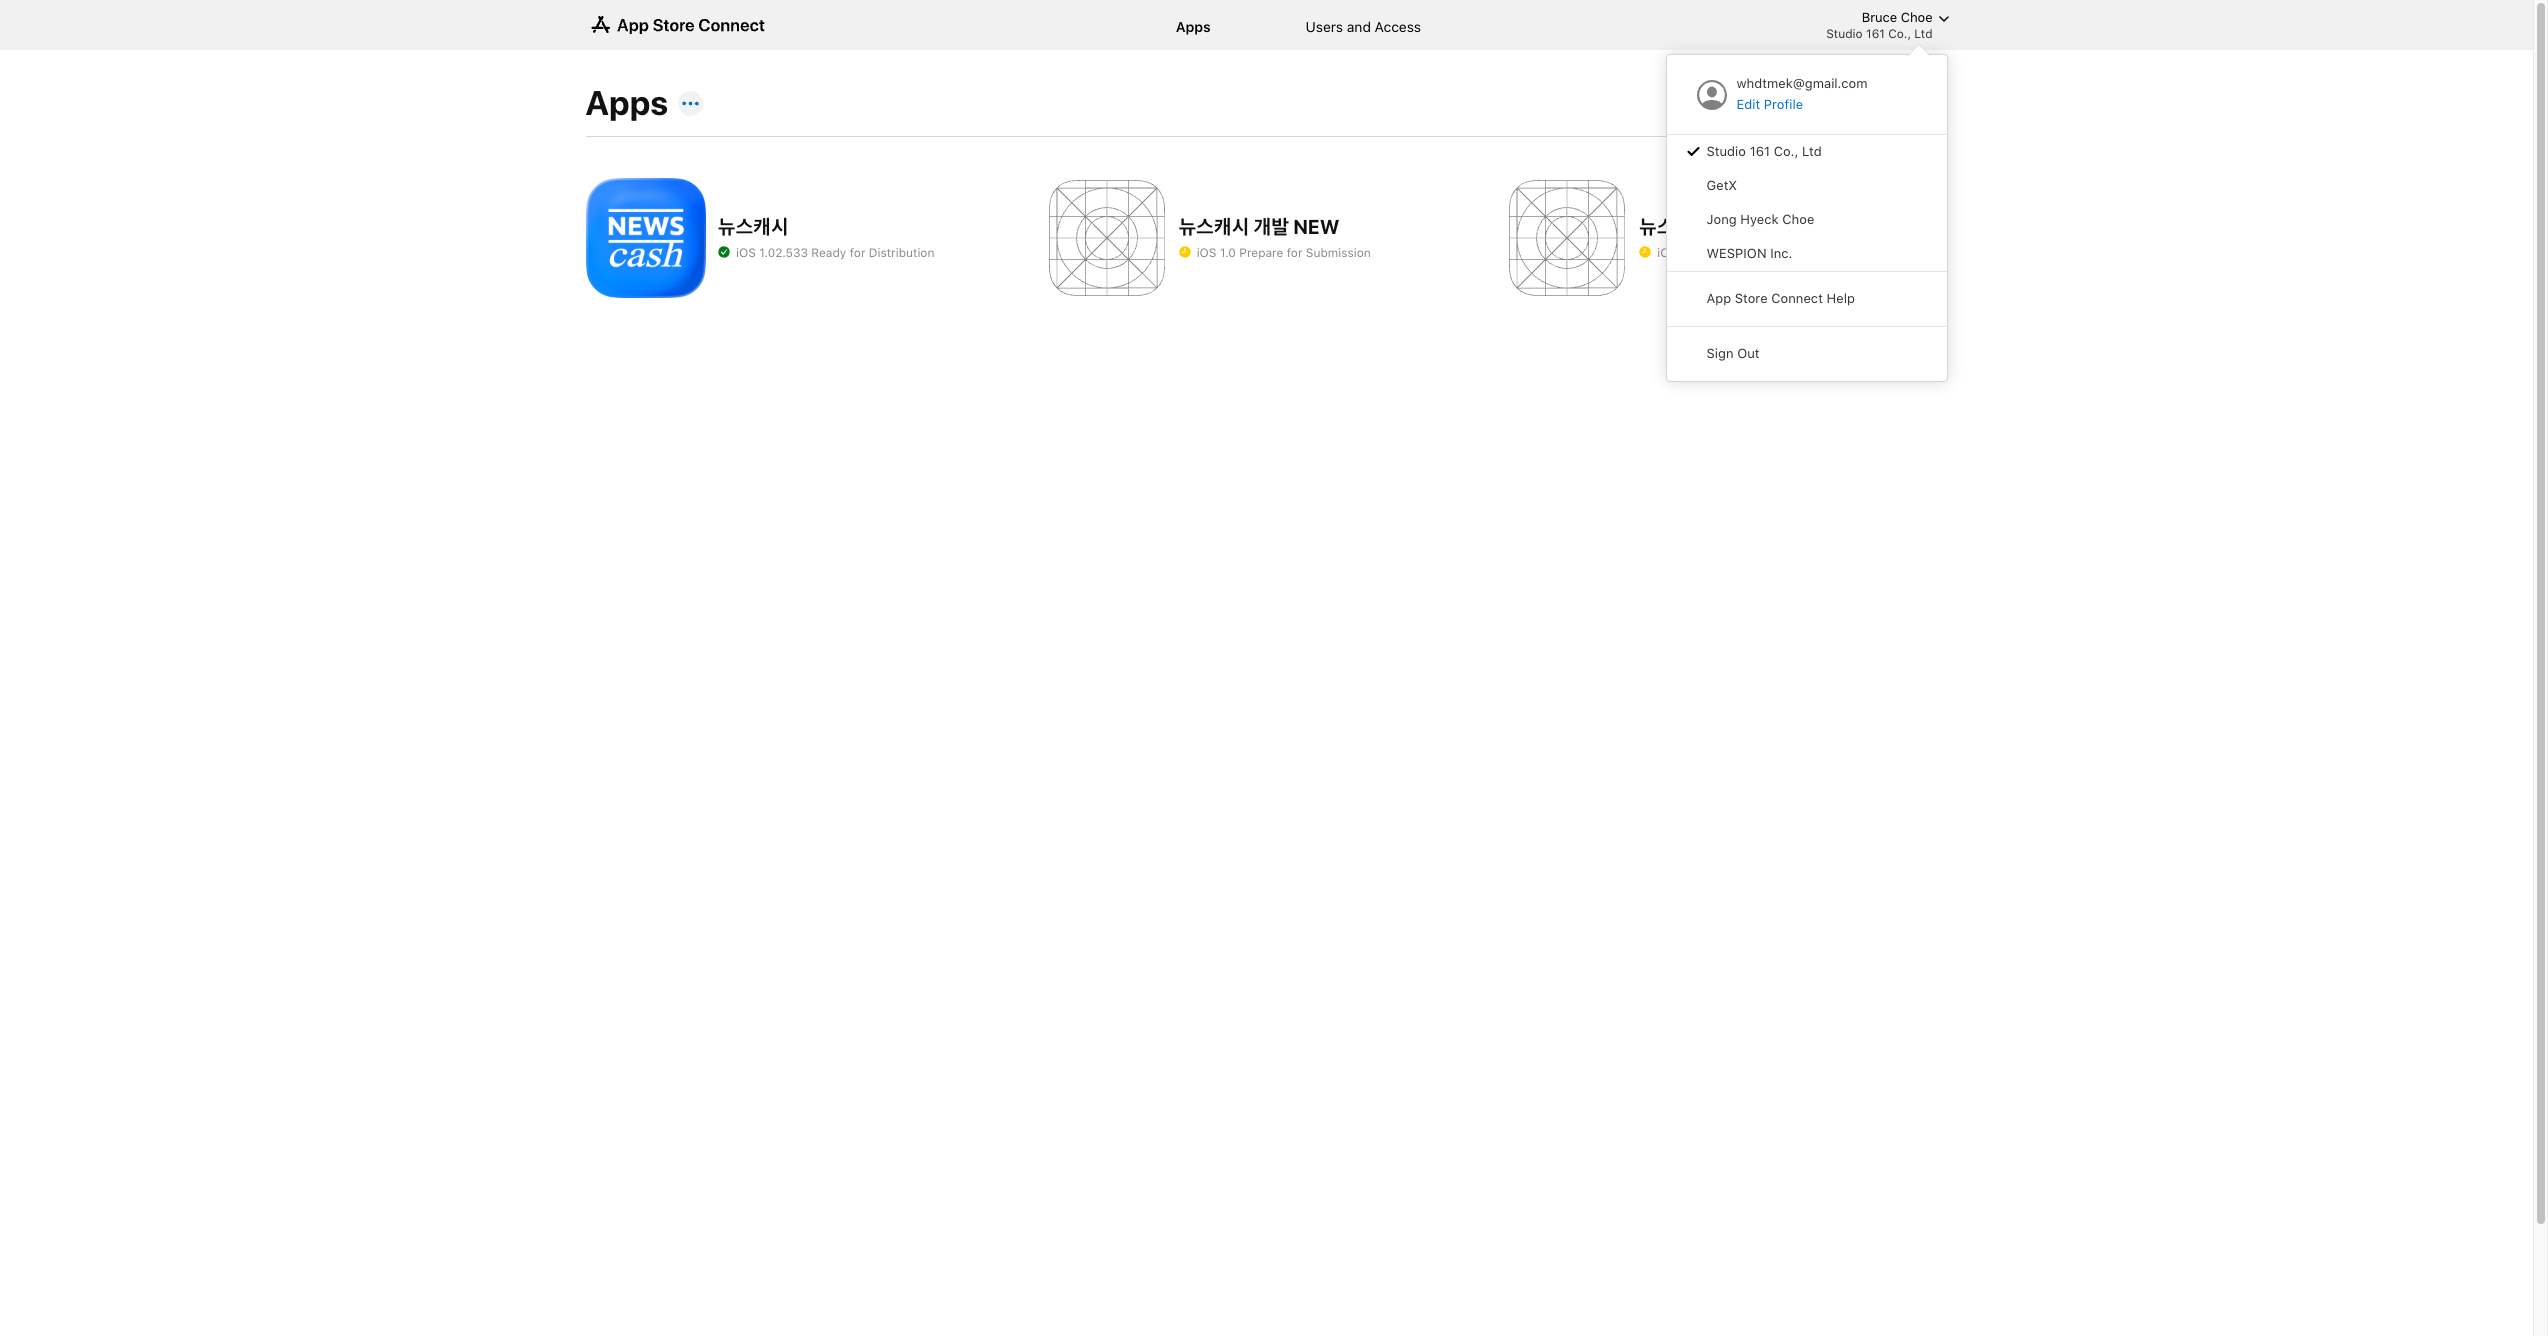Click green status dot for Ready for Distribution
This screenshot has width=2548, height=1336.
[724, 253]
